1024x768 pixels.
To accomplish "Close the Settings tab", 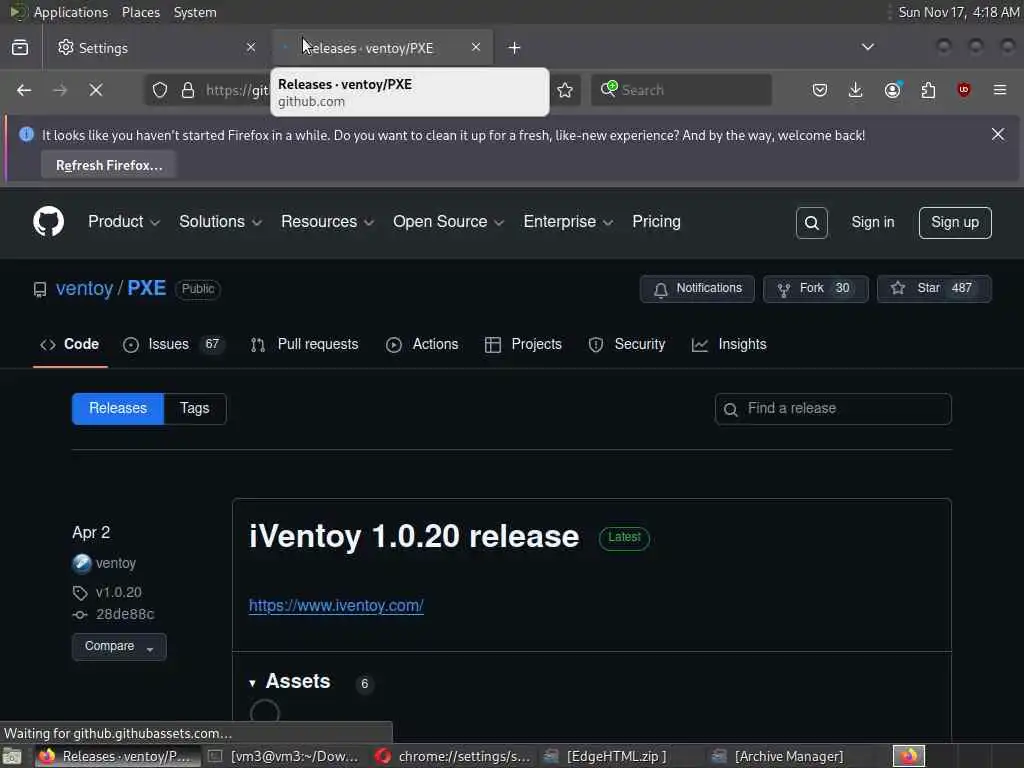I will pyautogui.click(x=251, y=47).
